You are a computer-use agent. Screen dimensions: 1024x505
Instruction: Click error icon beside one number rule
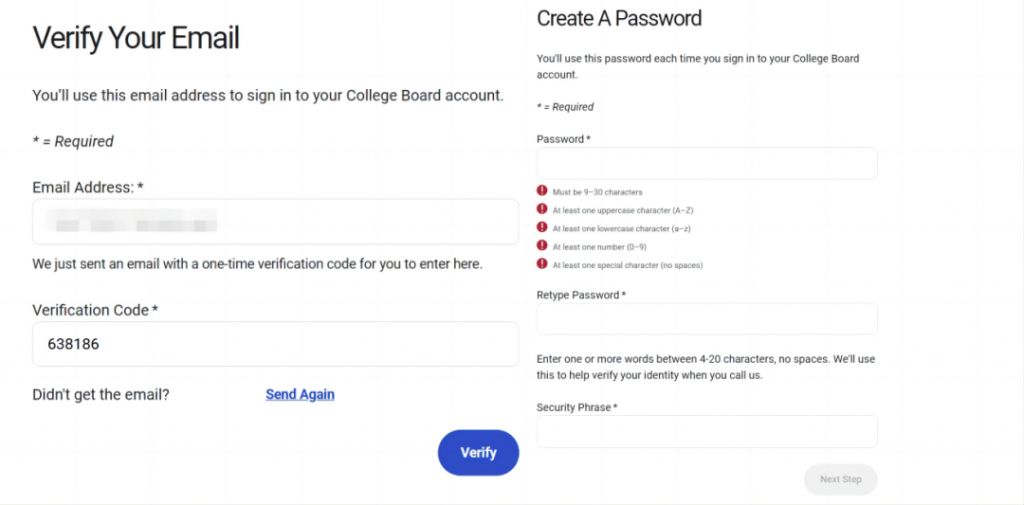point(542,246)
